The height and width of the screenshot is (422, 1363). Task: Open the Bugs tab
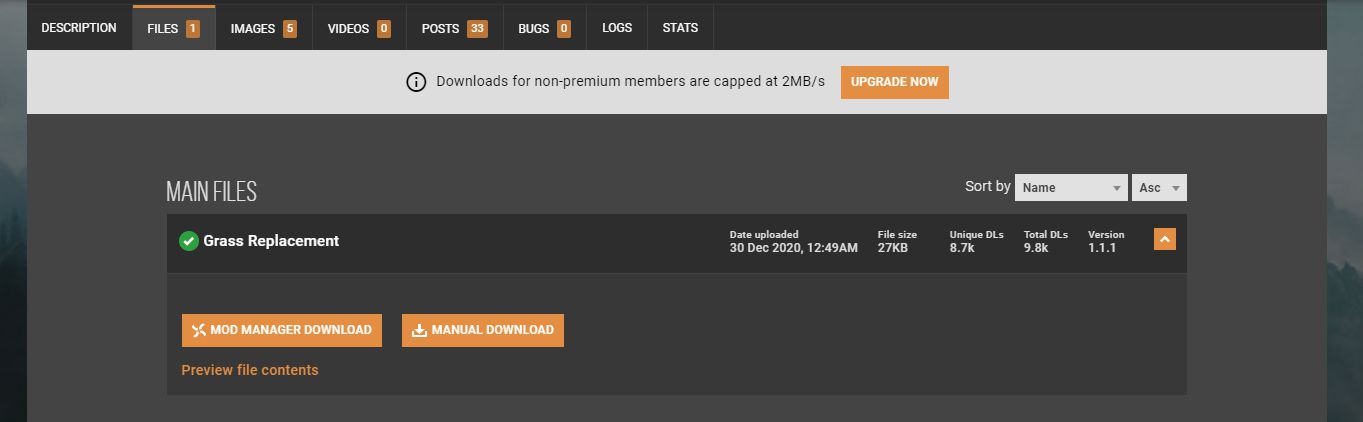544,28
